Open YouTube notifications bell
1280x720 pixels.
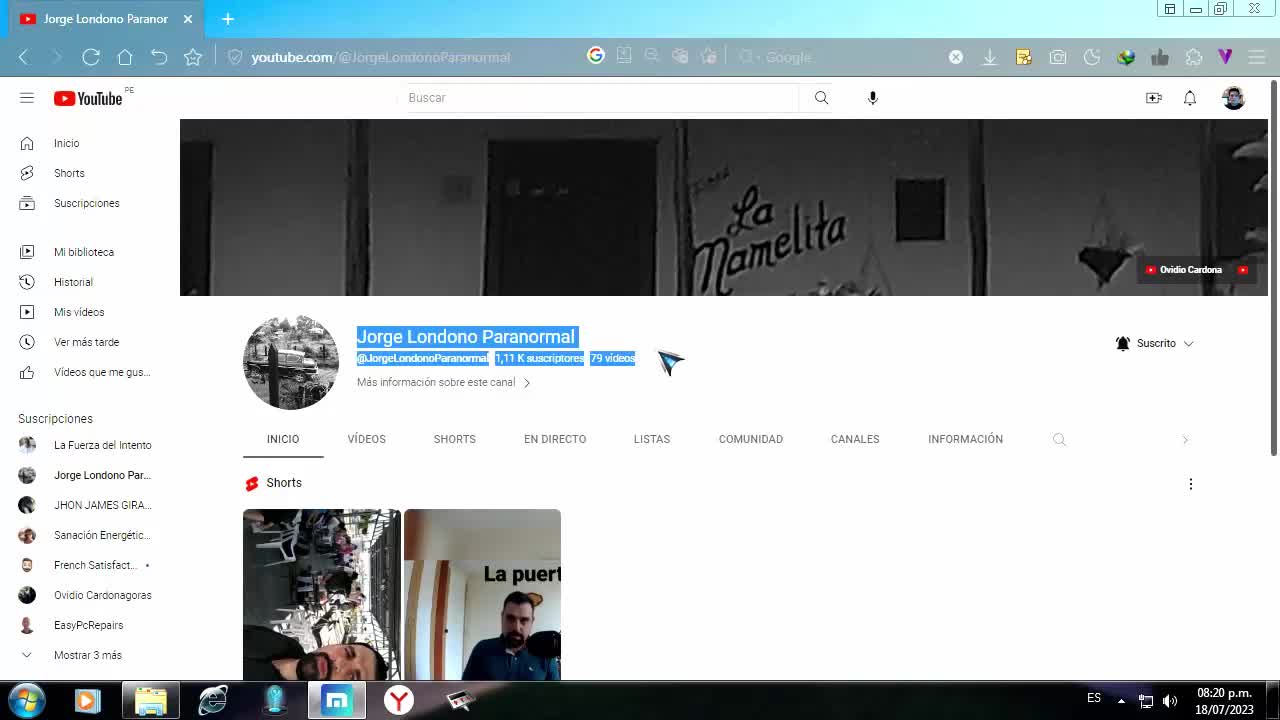[x=1190, y=98]
